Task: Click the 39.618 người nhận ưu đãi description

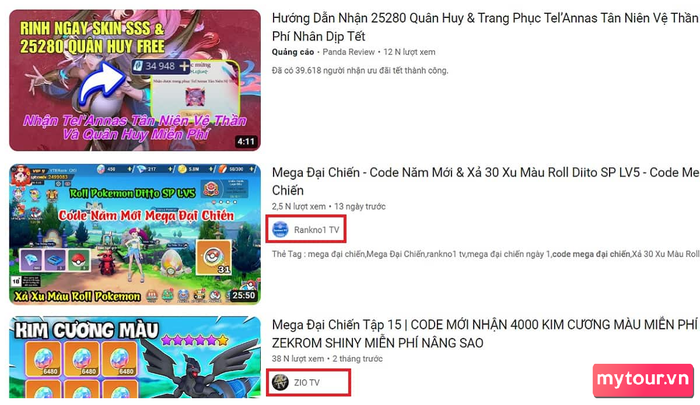Action: point(360,71)
